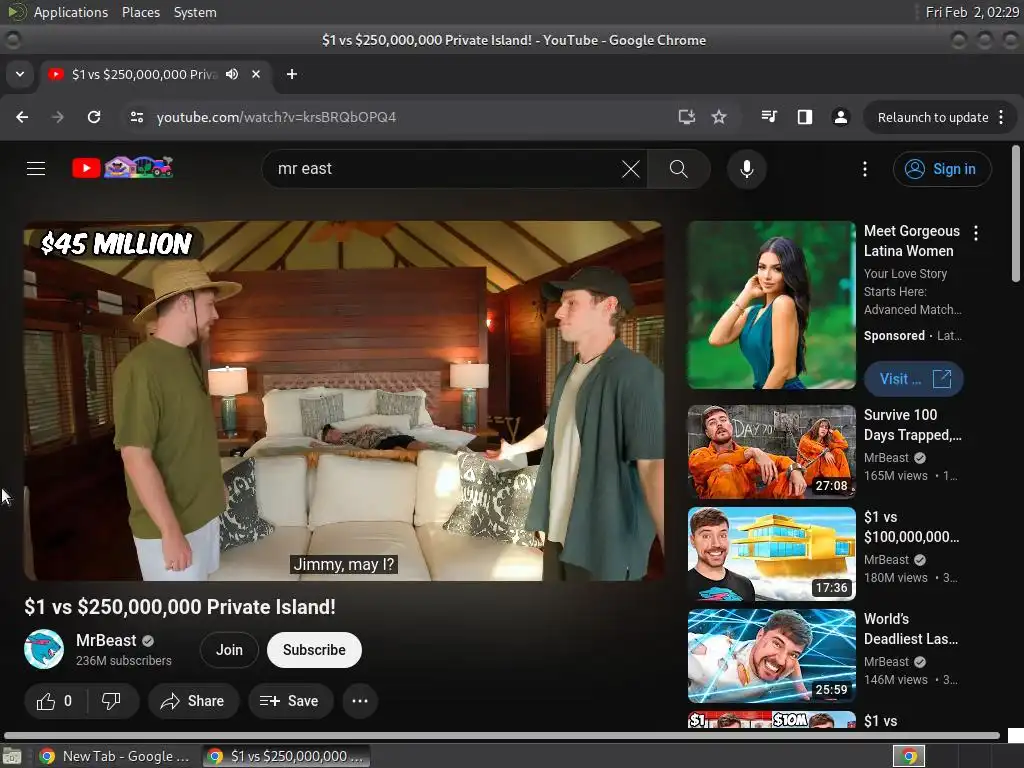Close the YouTube tab
Viewport: 1024px width, 768px height.
(256, 74)
